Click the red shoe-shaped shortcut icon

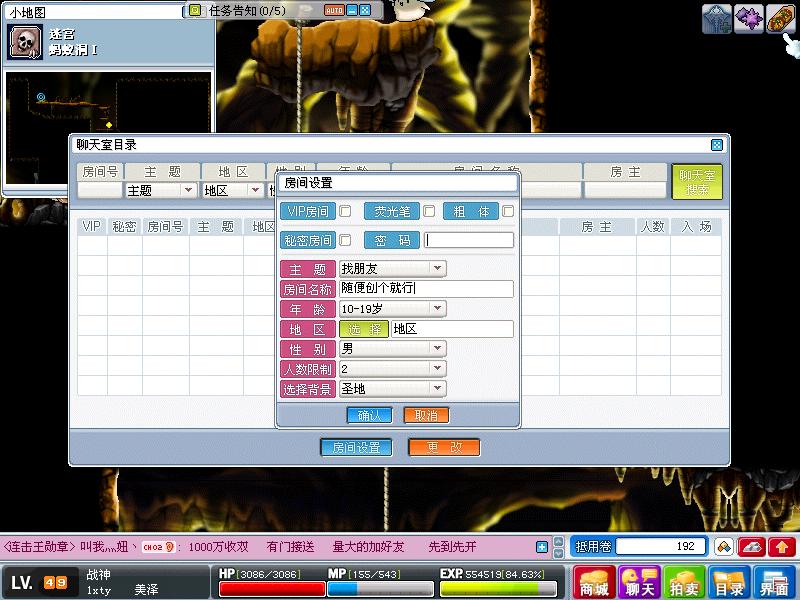(752, 547)
